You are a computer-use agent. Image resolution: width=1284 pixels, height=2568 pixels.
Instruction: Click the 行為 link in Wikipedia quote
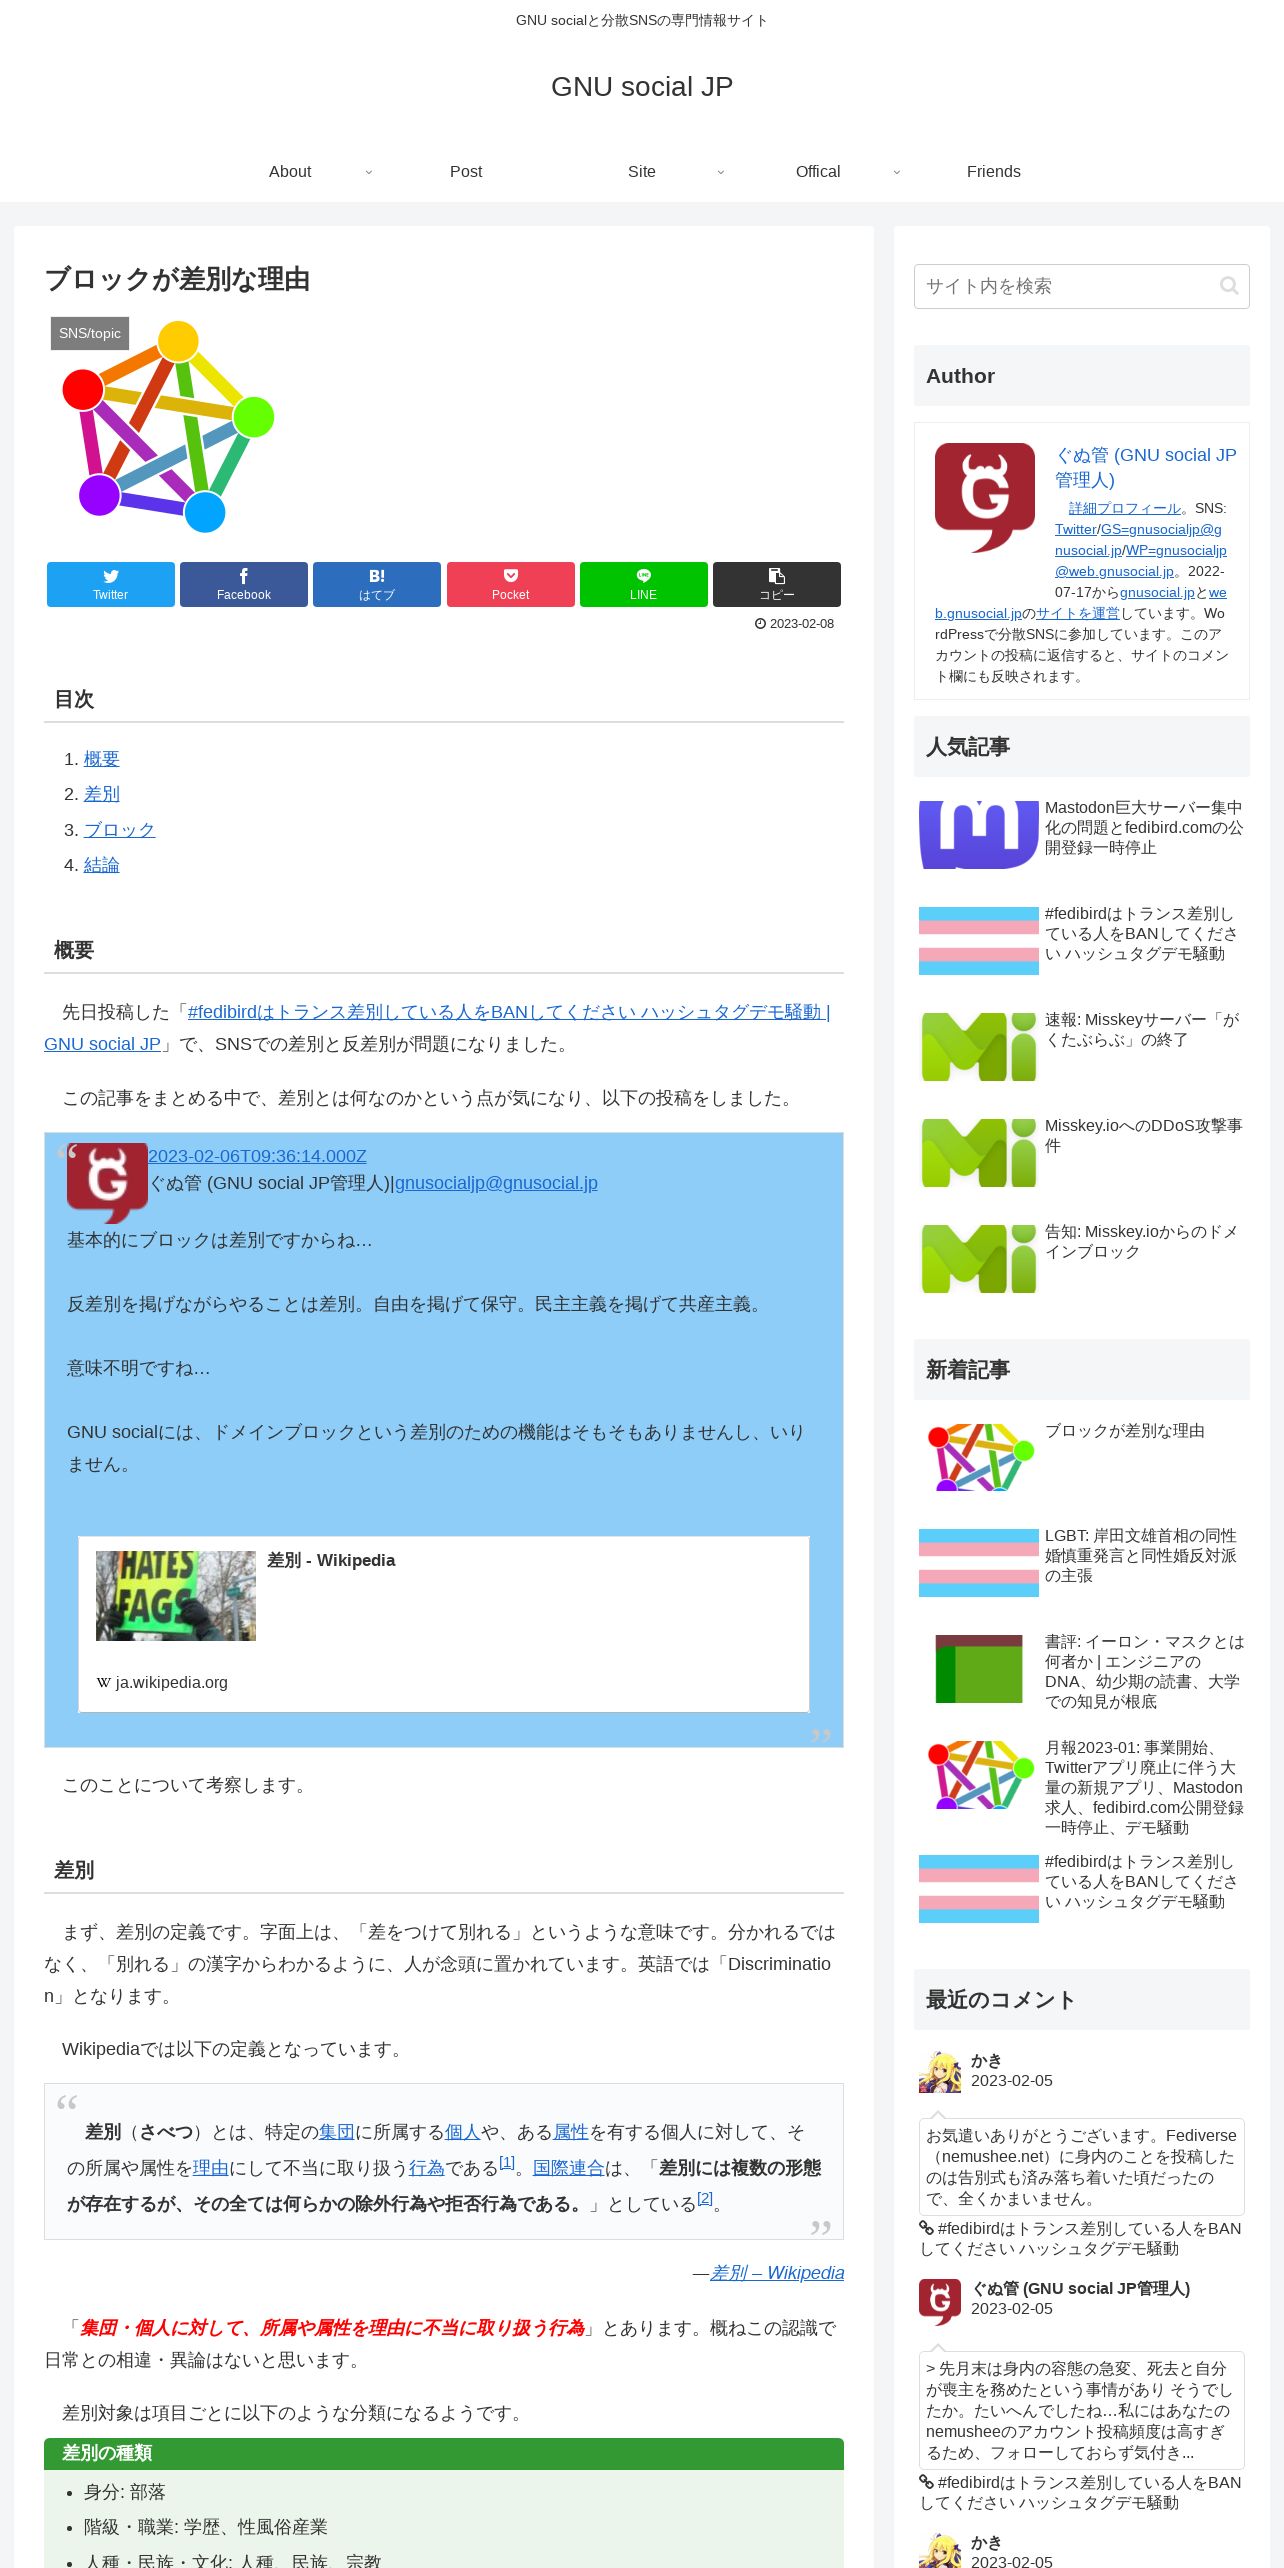427,2168
